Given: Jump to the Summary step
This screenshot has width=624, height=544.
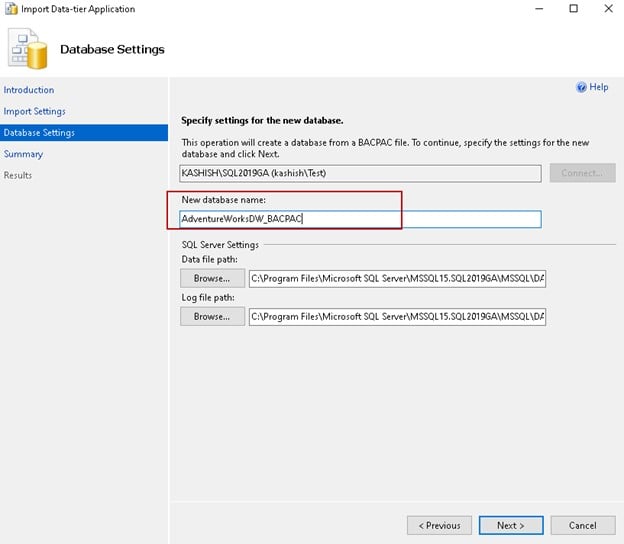Looking at the screenshot, I should (23, 154).
